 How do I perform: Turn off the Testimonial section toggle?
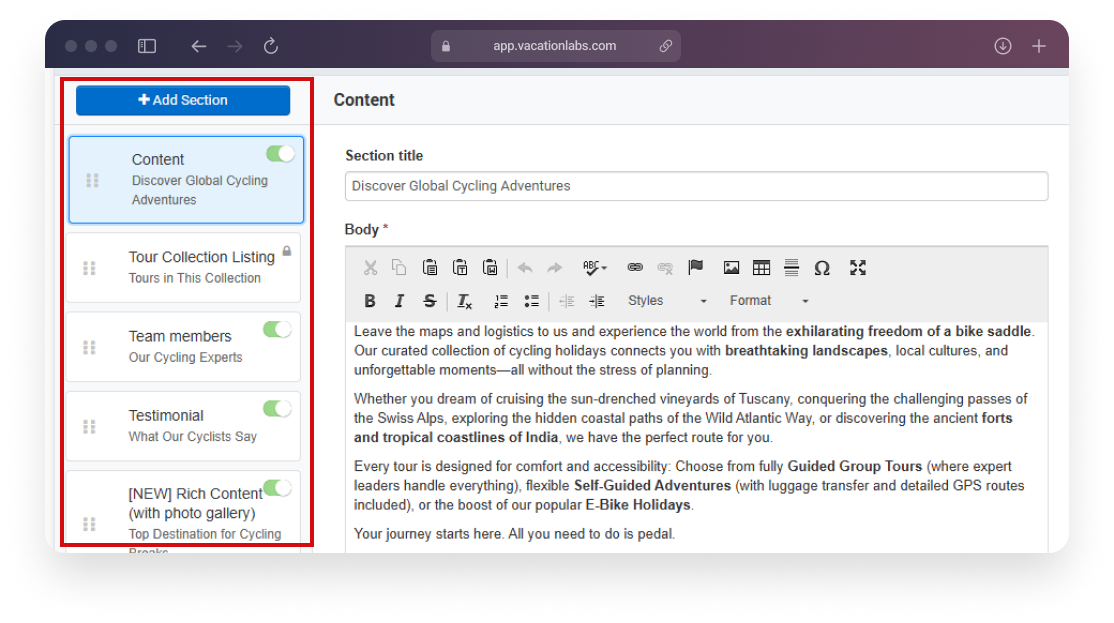point(277,409)
